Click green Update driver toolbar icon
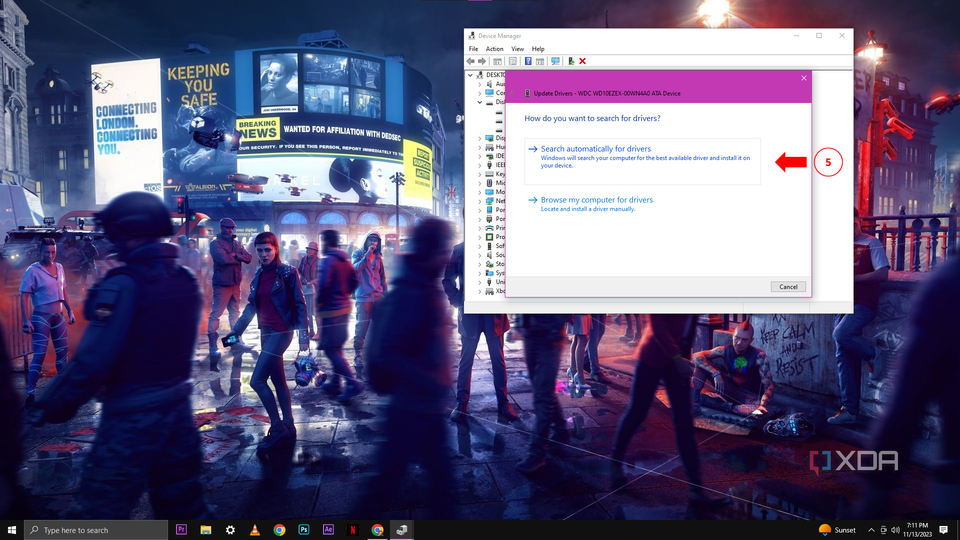This screenshot has width=960, height=540. click(571, 61)
